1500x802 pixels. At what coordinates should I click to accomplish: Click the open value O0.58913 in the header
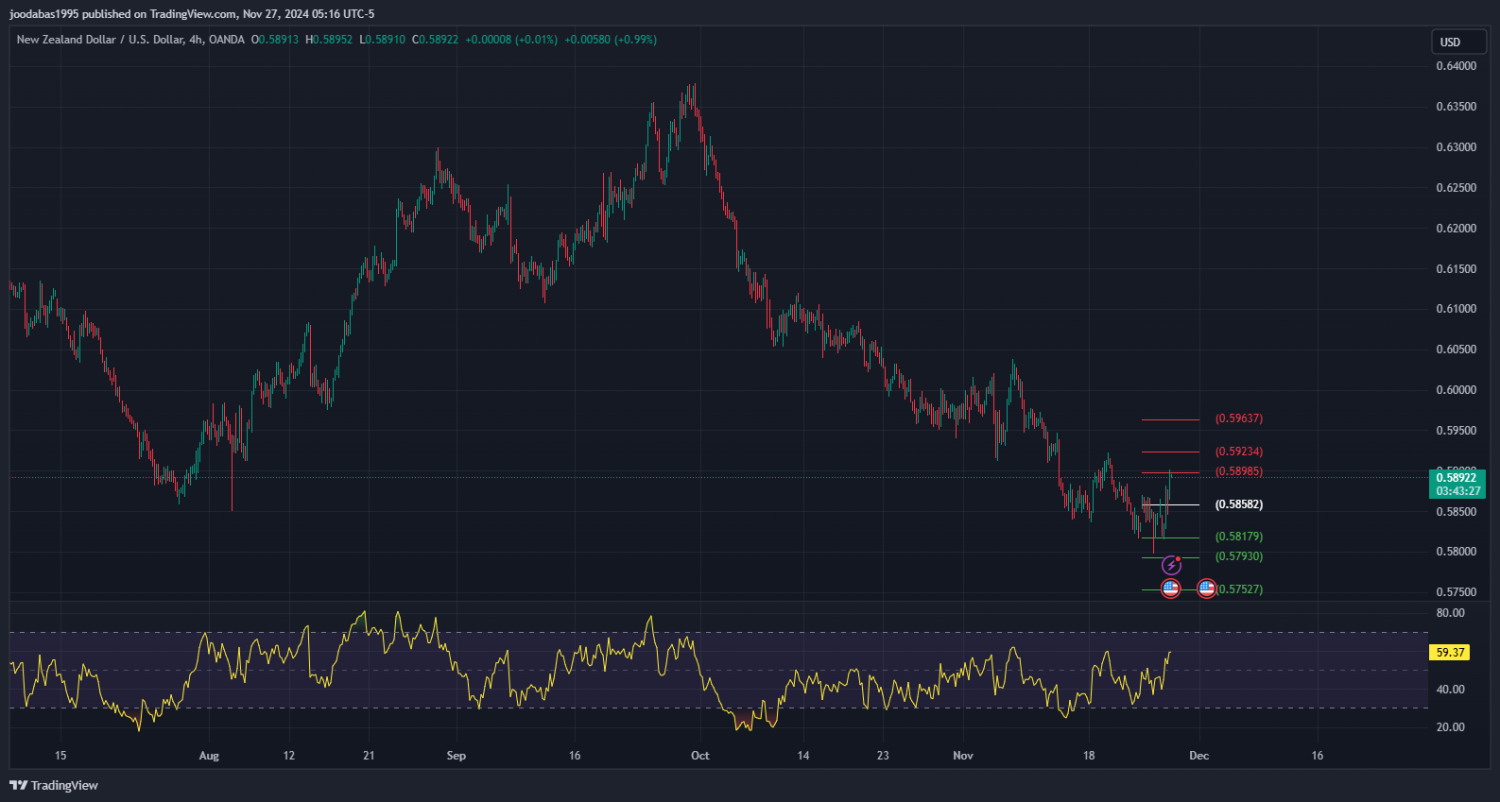(x=276, y=40)
